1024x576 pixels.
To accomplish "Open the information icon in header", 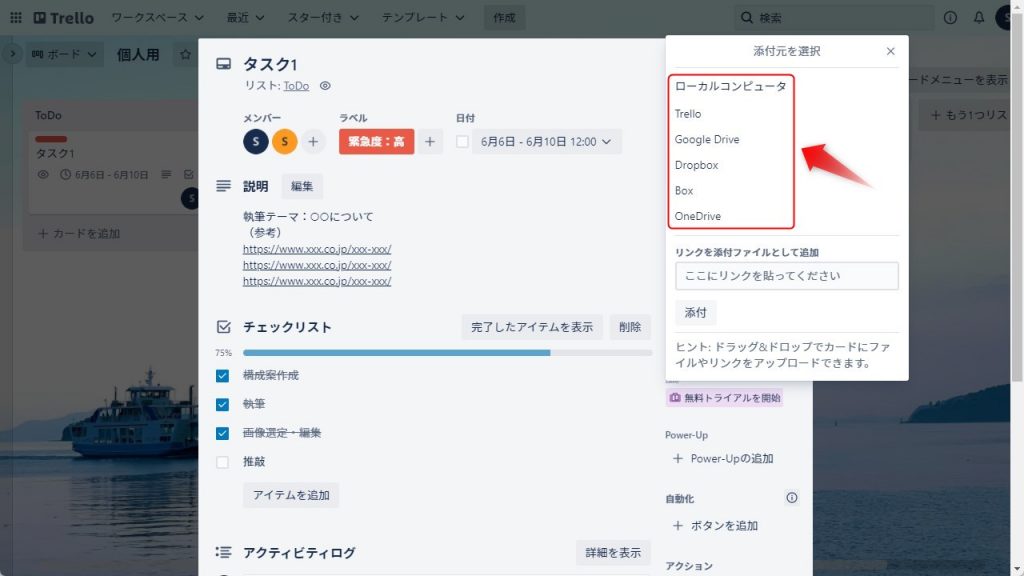I will (x=950, y=18).
